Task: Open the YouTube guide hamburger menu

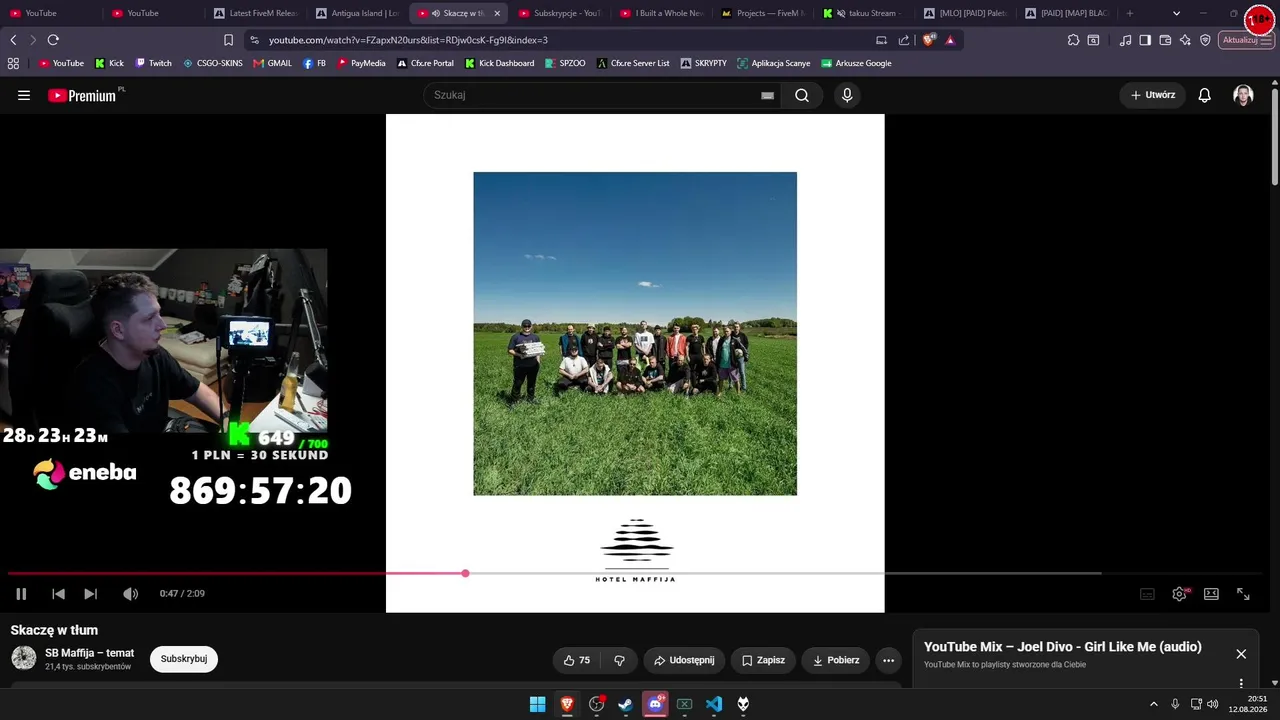Action: pos(24,96)
